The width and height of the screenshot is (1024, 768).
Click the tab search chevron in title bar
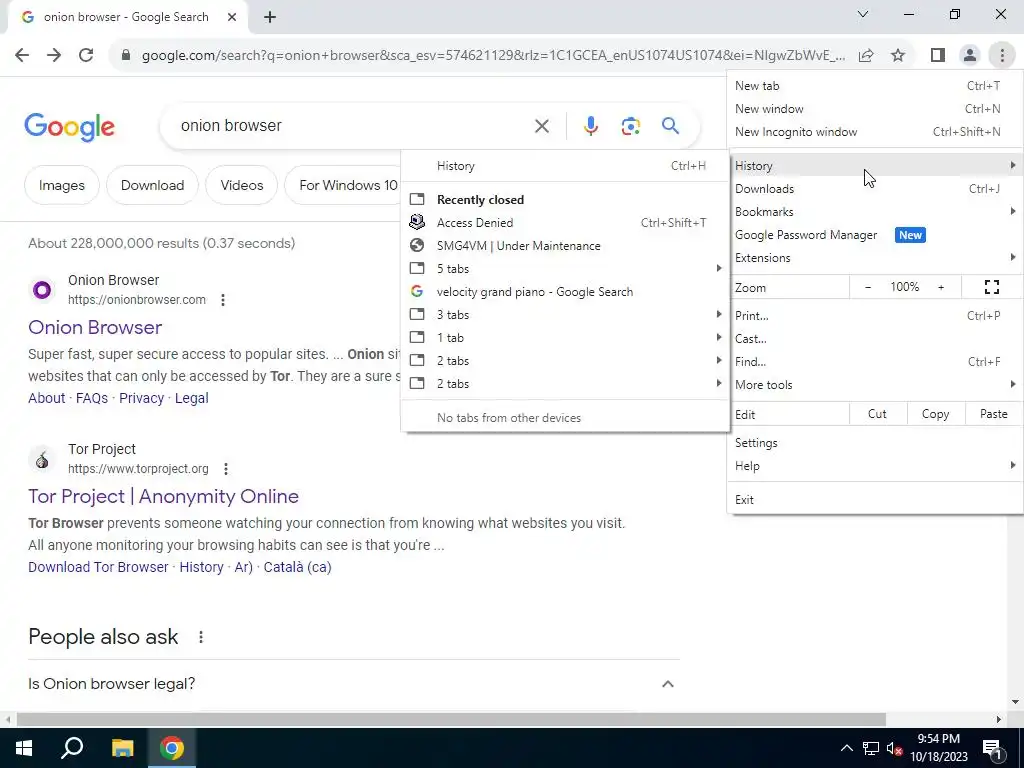coord(863,14)
